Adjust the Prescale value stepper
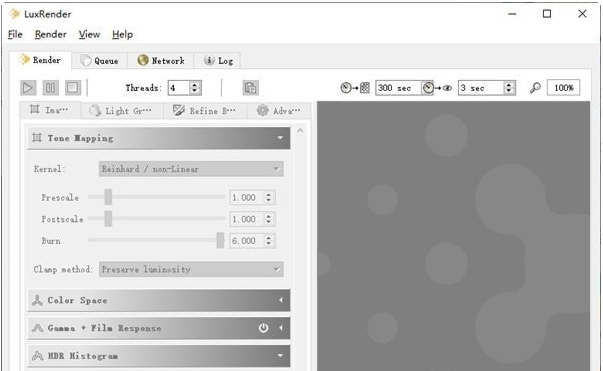Viewport: 603px width, 371px height. 269,198
